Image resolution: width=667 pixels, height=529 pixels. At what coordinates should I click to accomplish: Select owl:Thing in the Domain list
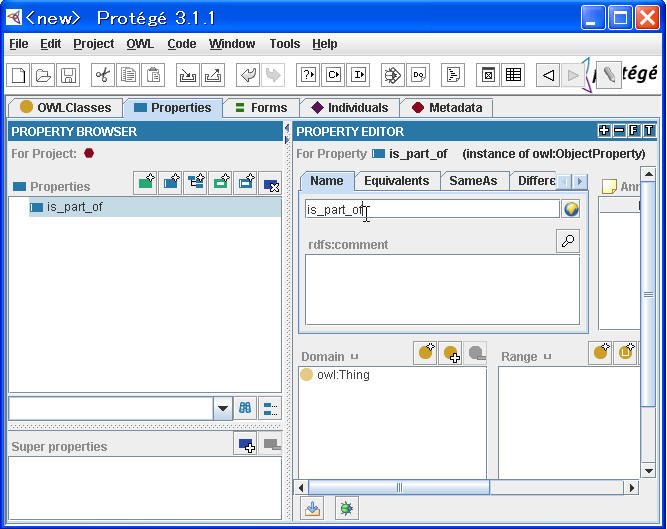pyautogui.click(x=343, y=375)
